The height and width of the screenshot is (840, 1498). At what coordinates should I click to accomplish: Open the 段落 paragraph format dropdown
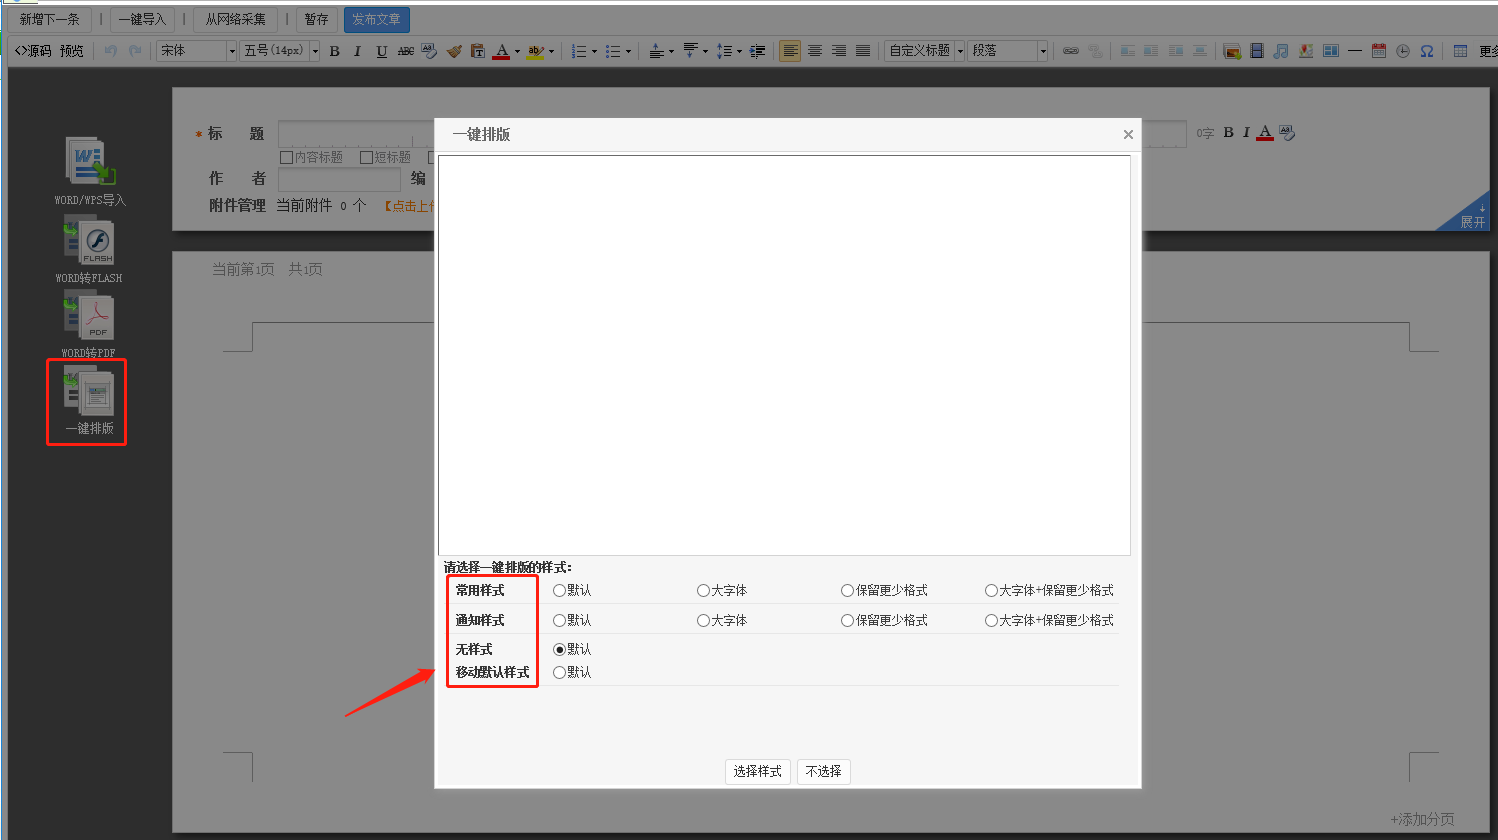point(1008,51)
